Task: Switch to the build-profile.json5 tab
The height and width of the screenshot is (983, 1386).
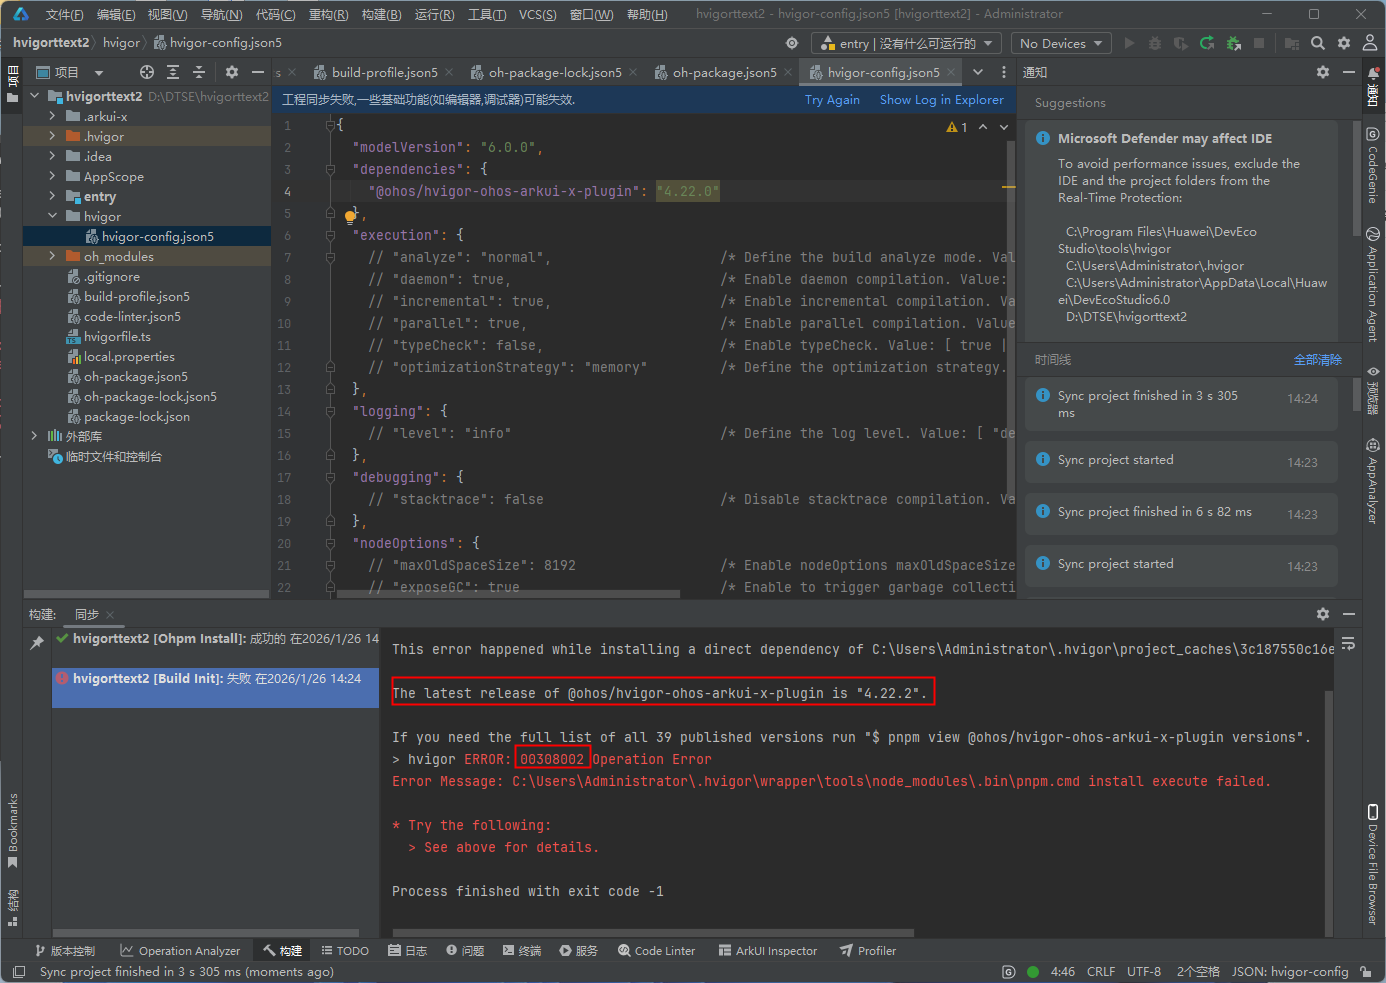Action: tap(384, 72)
